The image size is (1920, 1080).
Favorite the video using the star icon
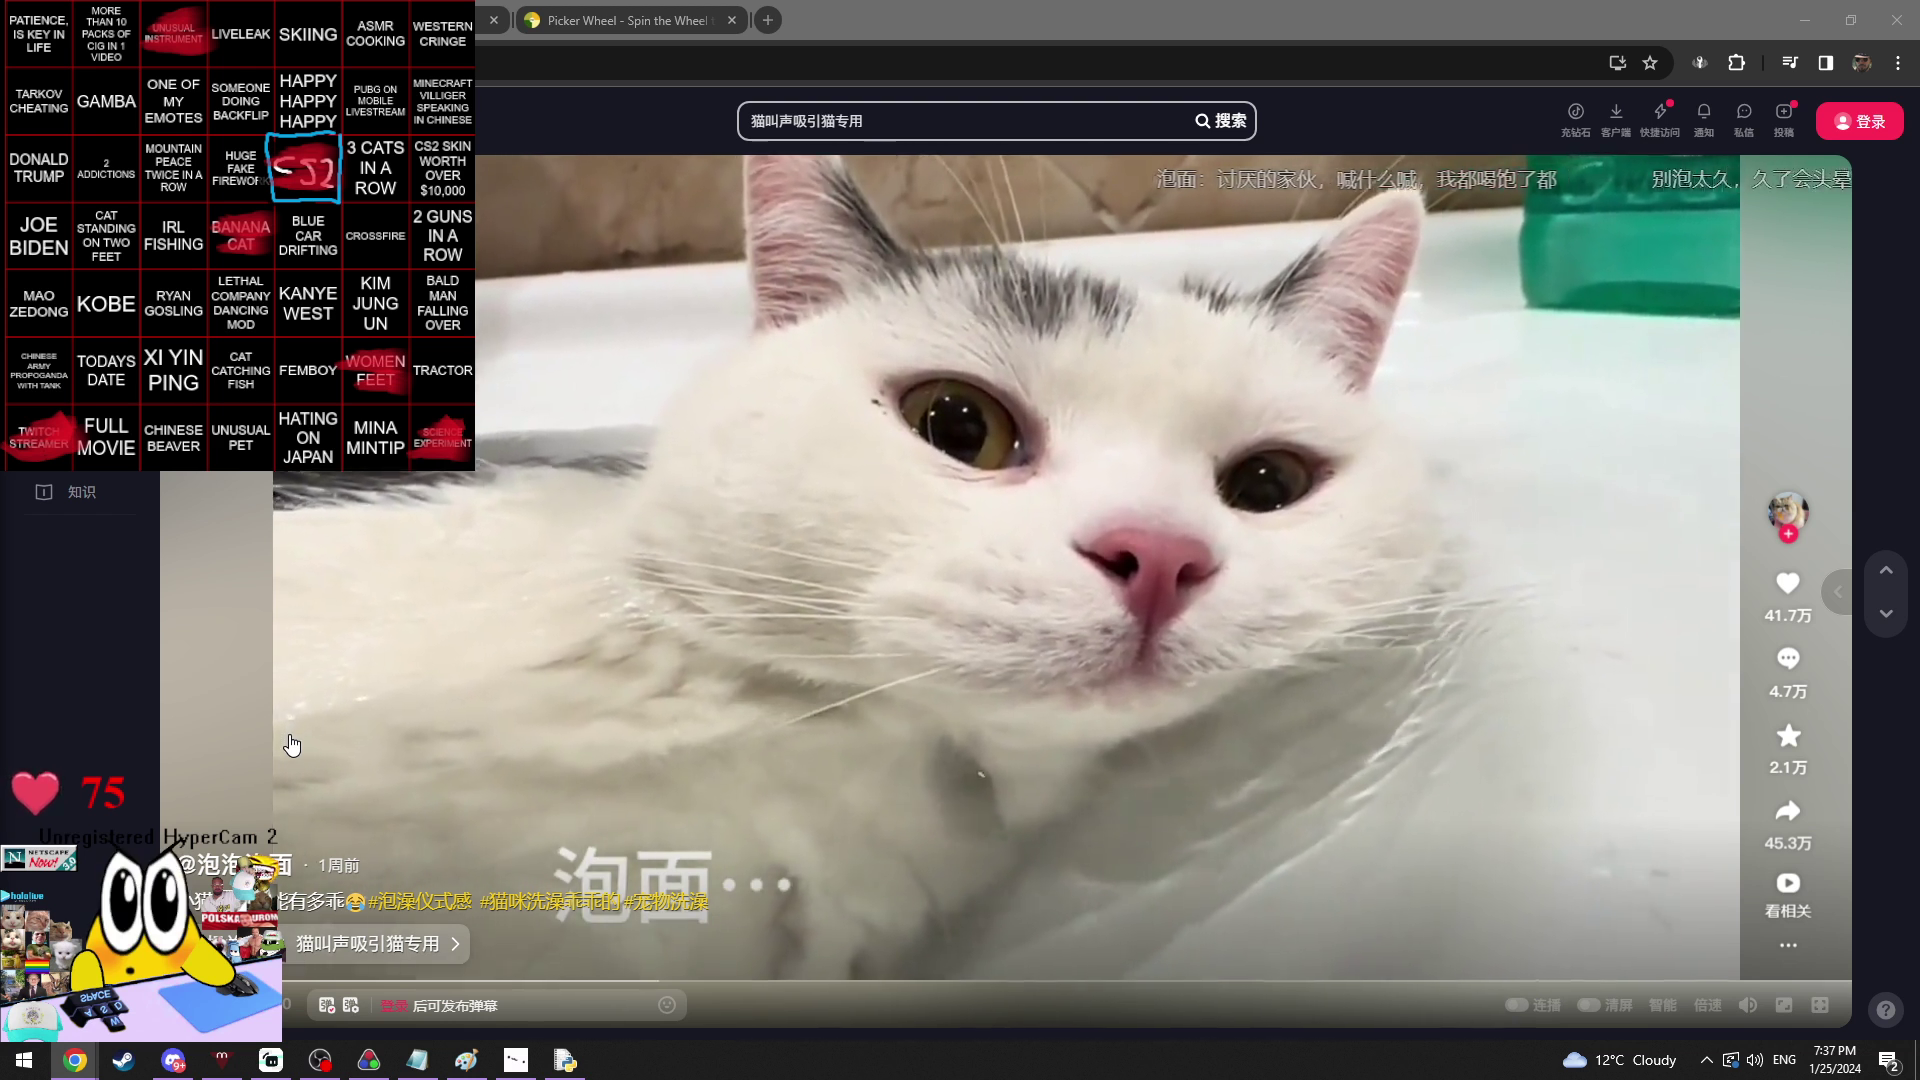(1789, 736)
